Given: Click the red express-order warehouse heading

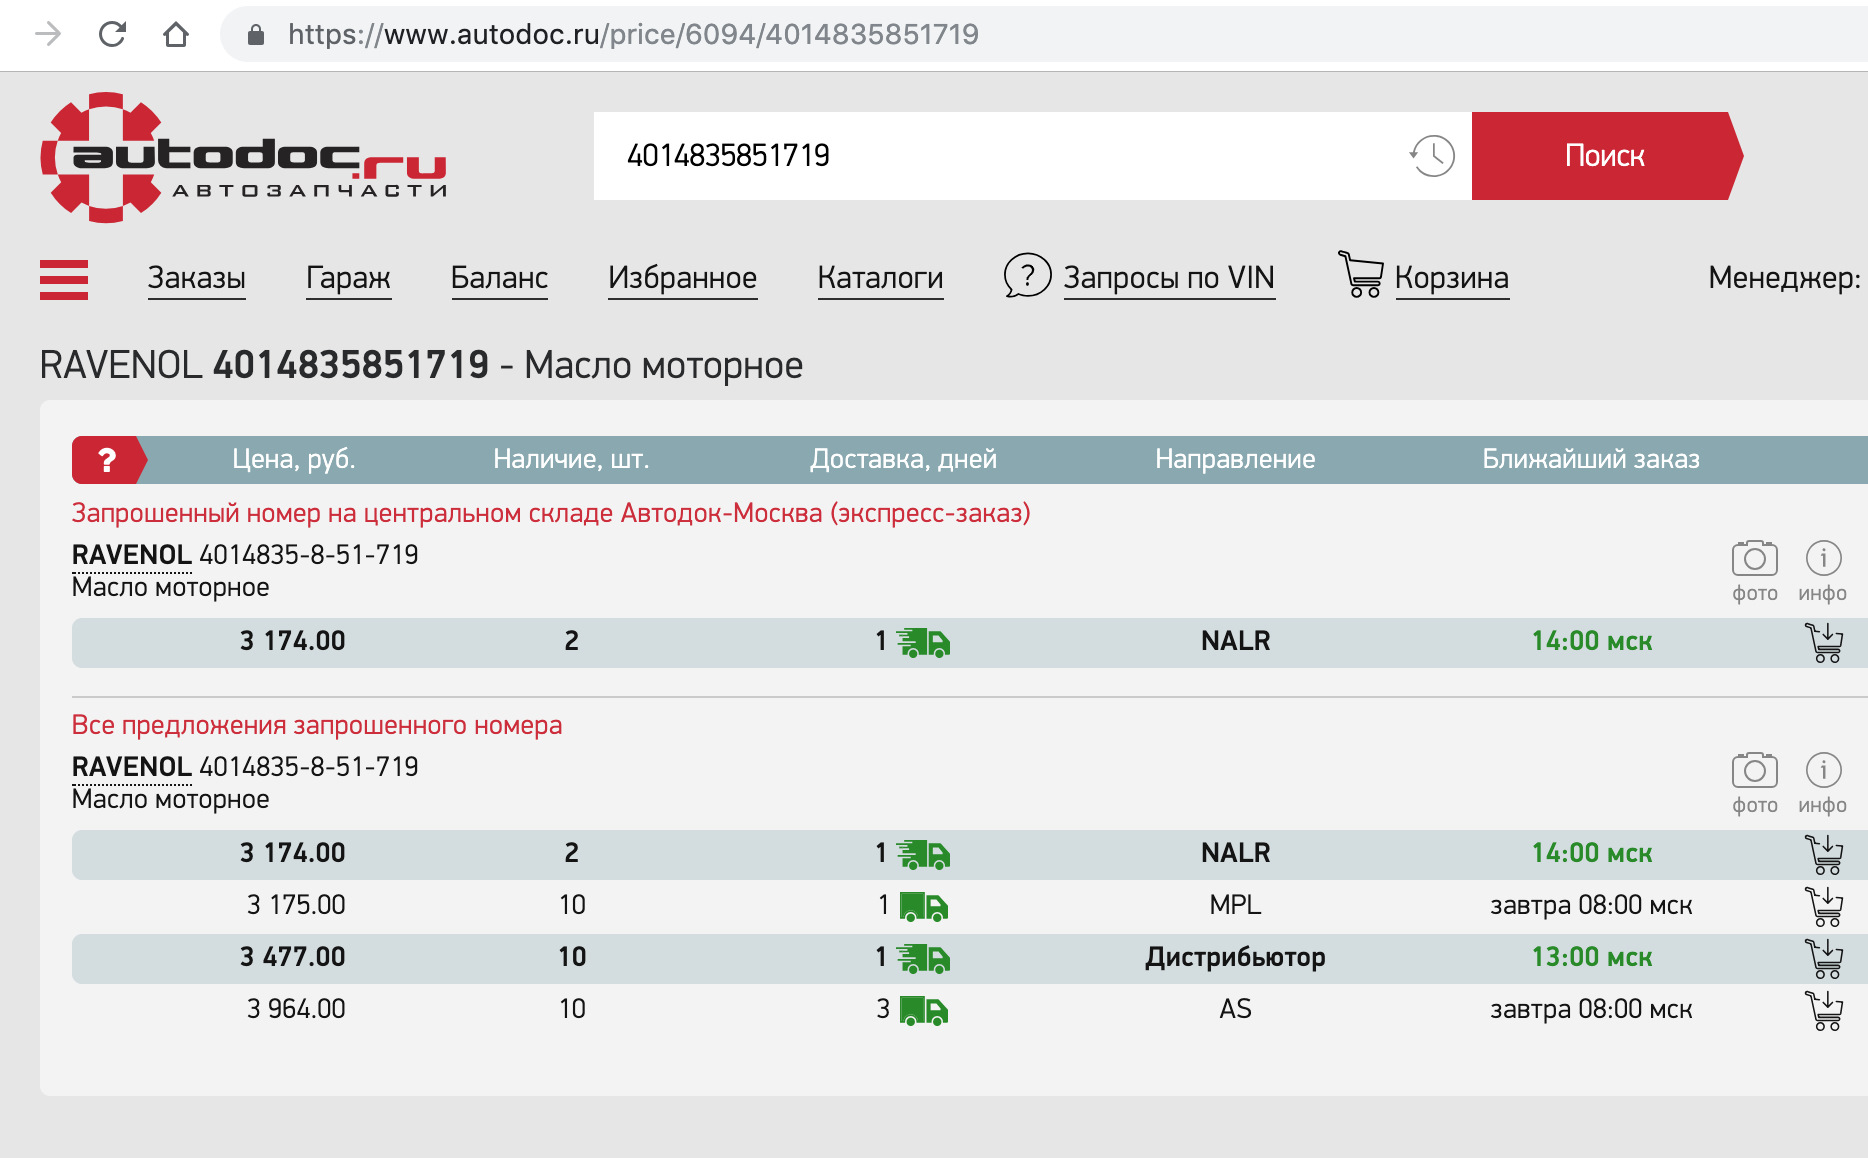Looking at the screenshot, I should click(x=551, y=513).
